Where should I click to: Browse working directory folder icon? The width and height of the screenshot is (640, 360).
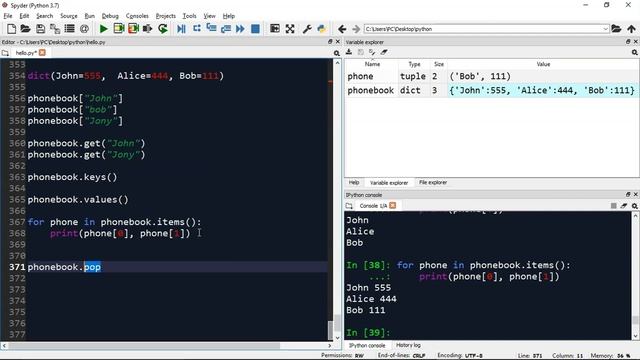616,29
